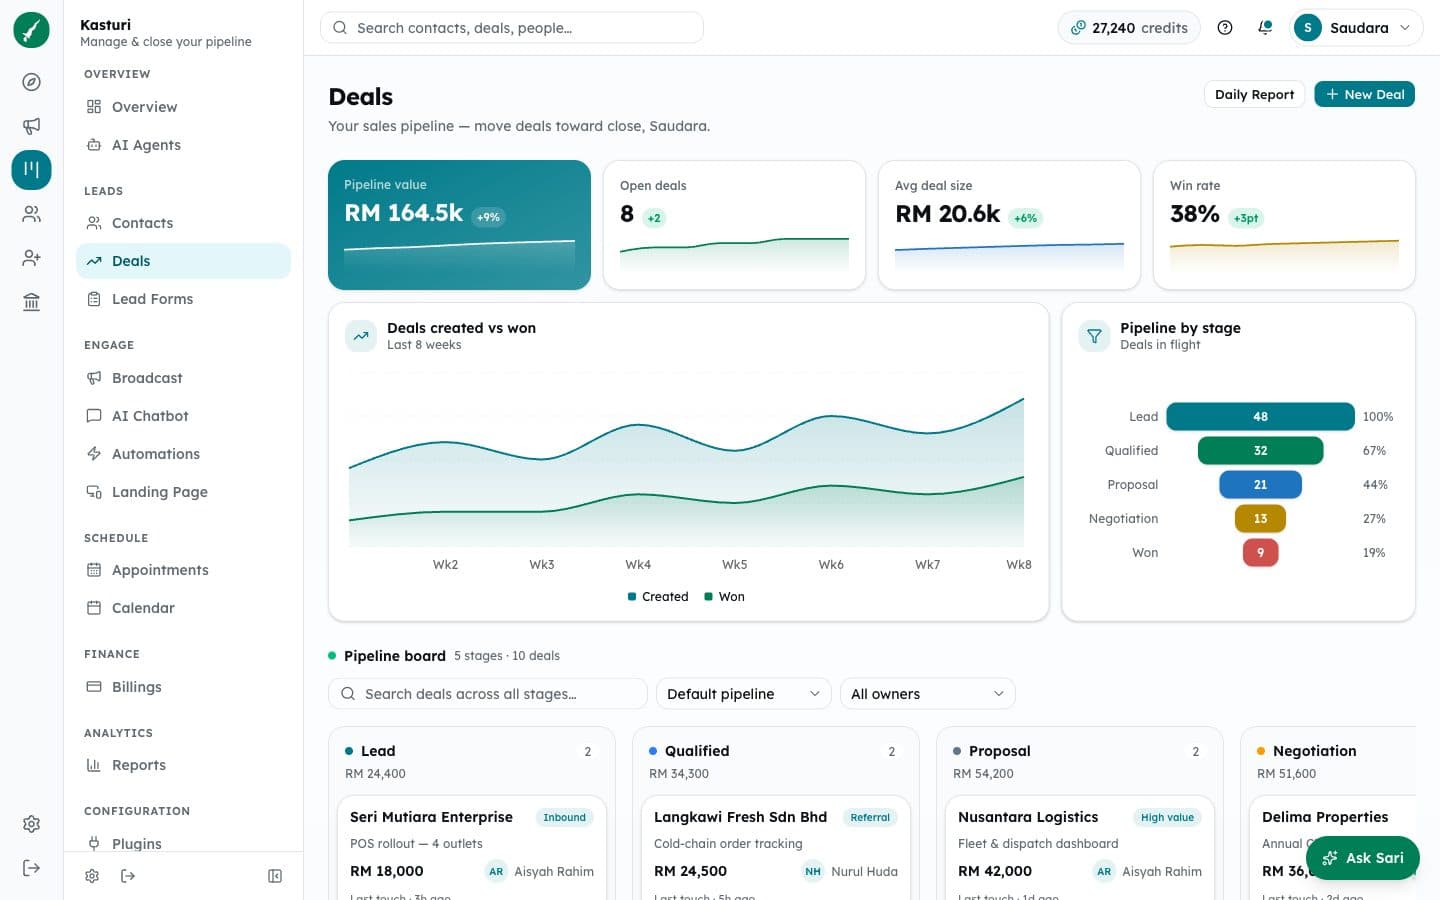Image resolution: width=1440 pixels, height=900 pixels.
Task: Open the All owners dropdown
Action: [x=927, y=694]
